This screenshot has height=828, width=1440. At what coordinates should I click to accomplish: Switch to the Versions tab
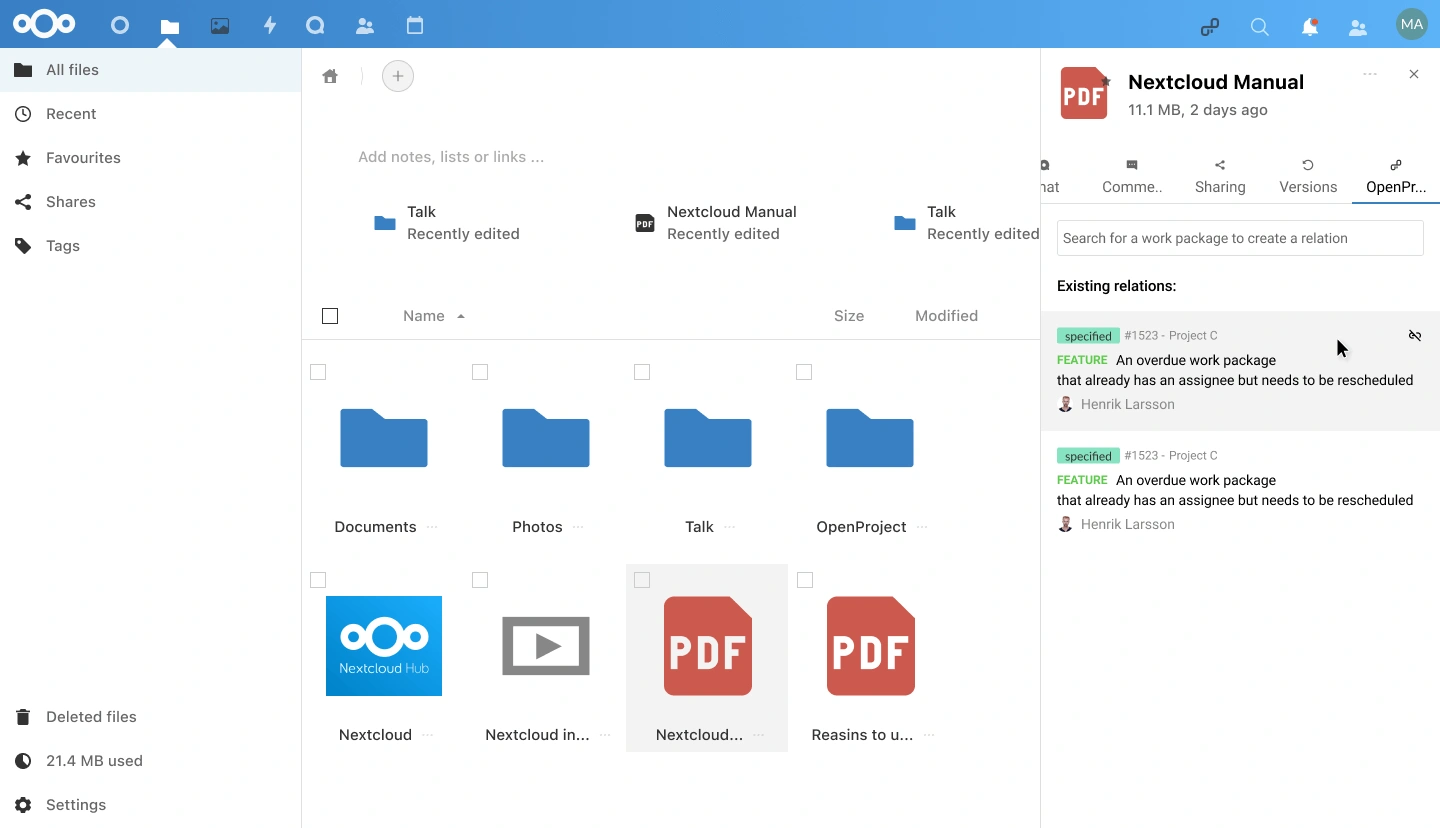point(1308,177)
